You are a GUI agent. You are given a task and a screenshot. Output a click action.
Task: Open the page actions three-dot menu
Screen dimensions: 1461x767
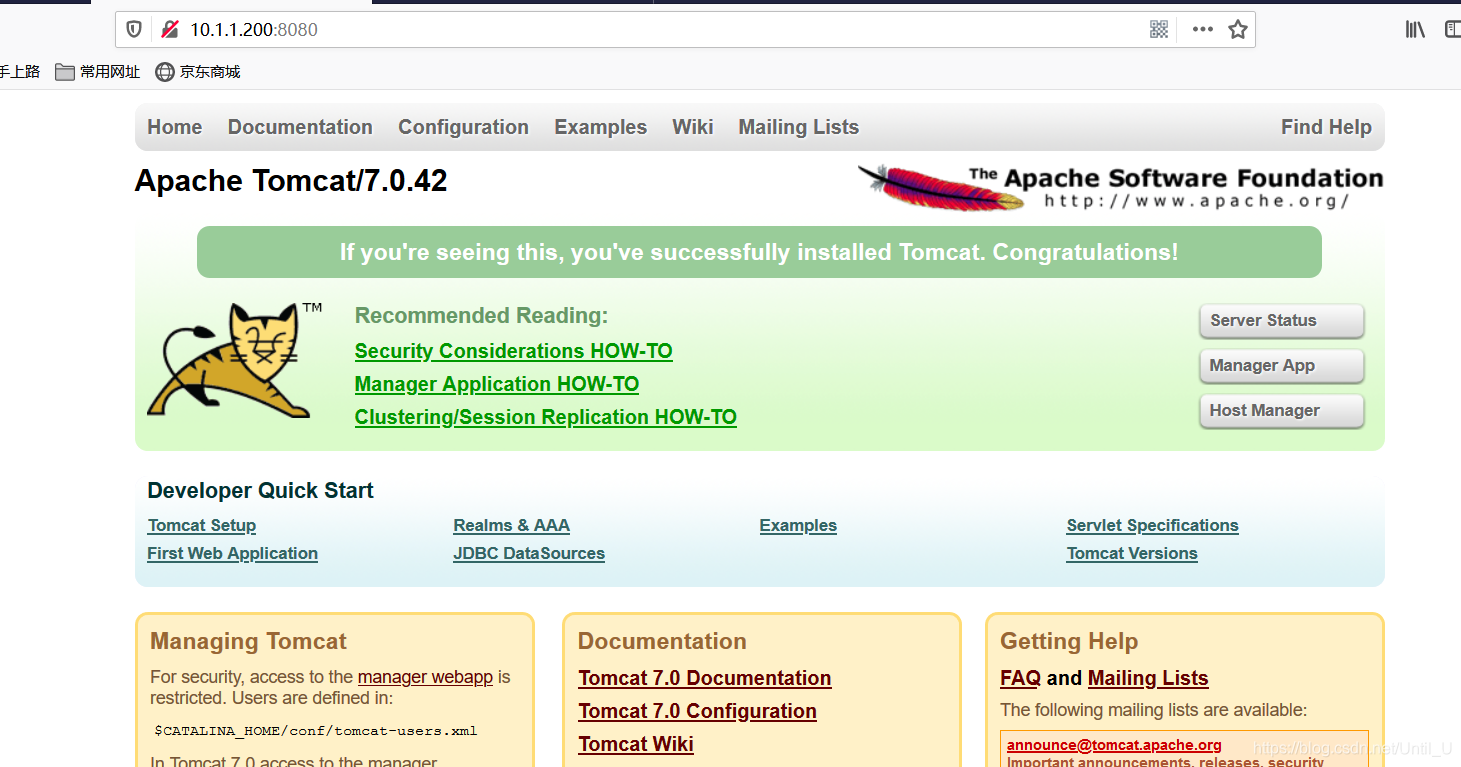coord(1202,29)
